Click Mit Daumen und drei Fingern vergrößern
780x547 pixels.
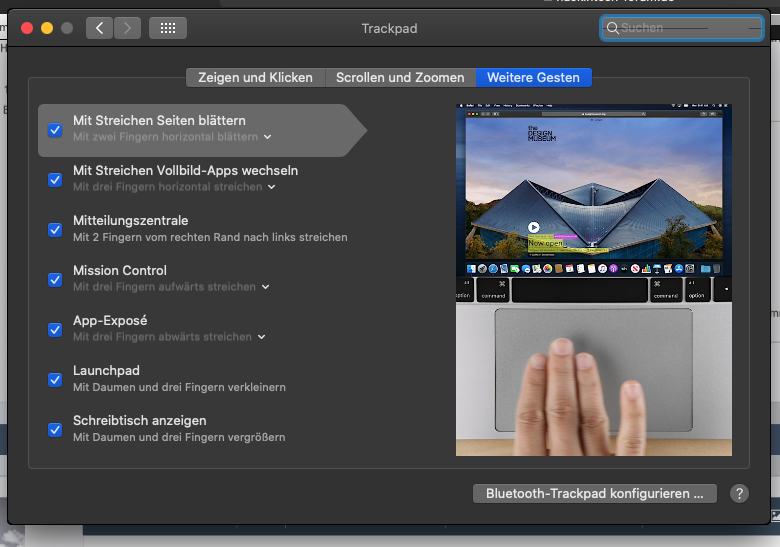(x=179, y=438)
